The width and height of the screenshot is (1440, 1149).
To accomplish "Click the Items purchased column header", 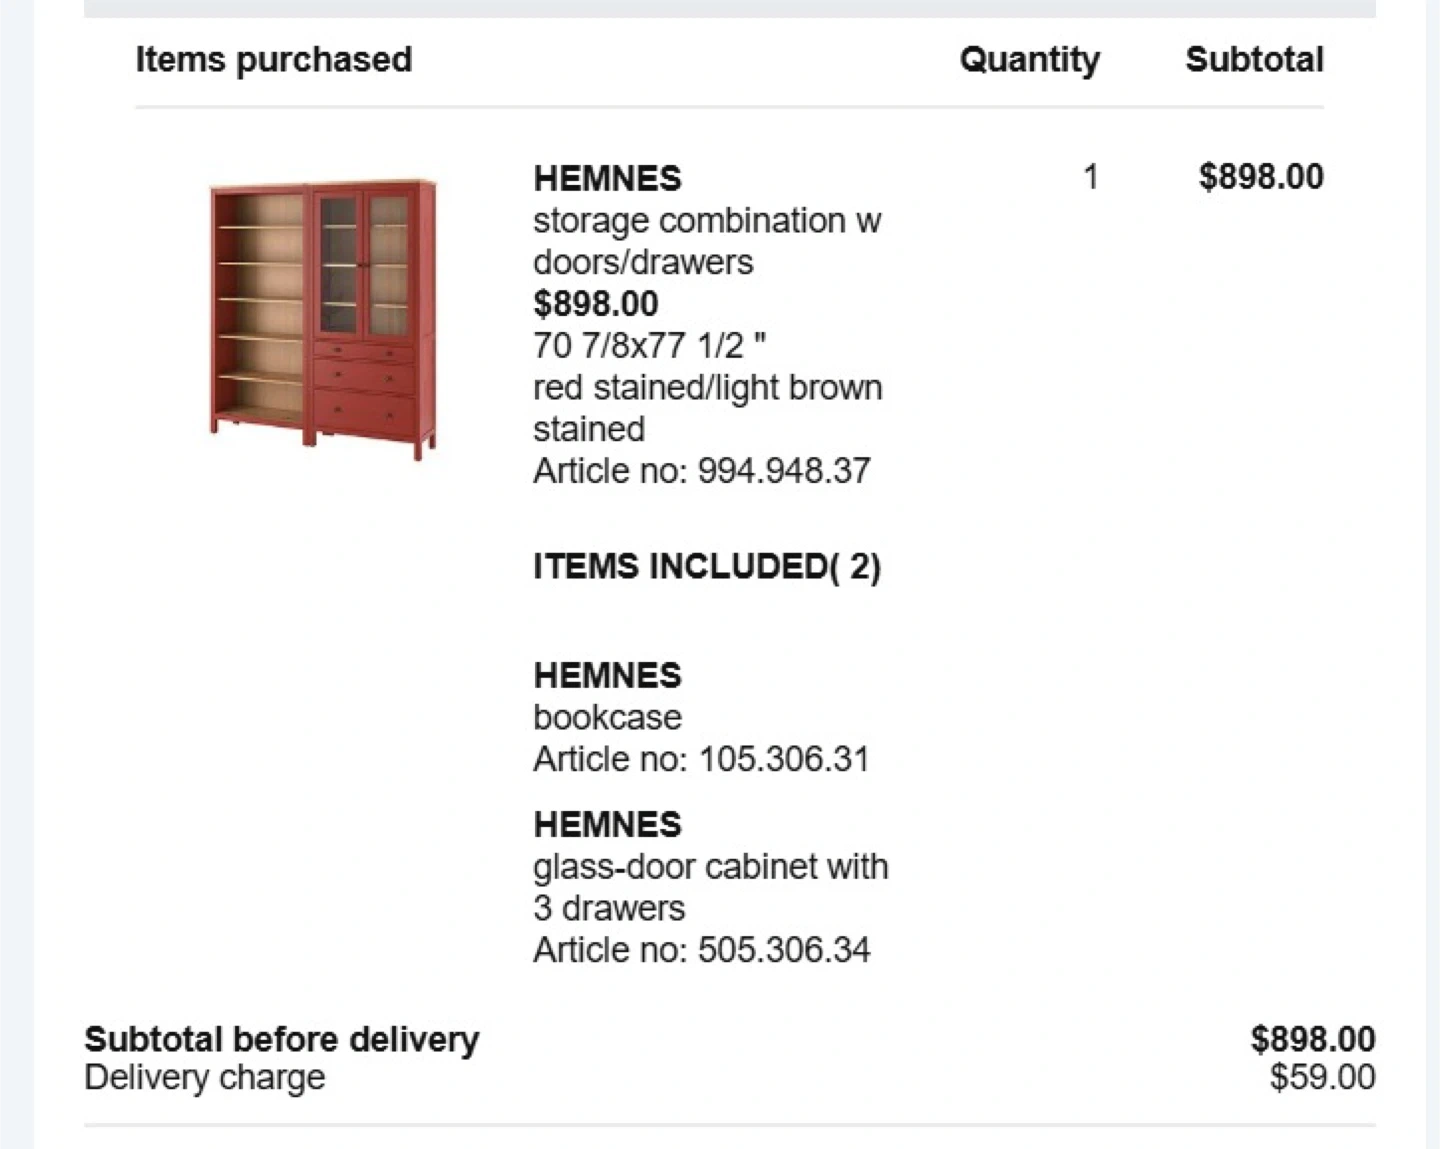I will click(x=273, y=59).
